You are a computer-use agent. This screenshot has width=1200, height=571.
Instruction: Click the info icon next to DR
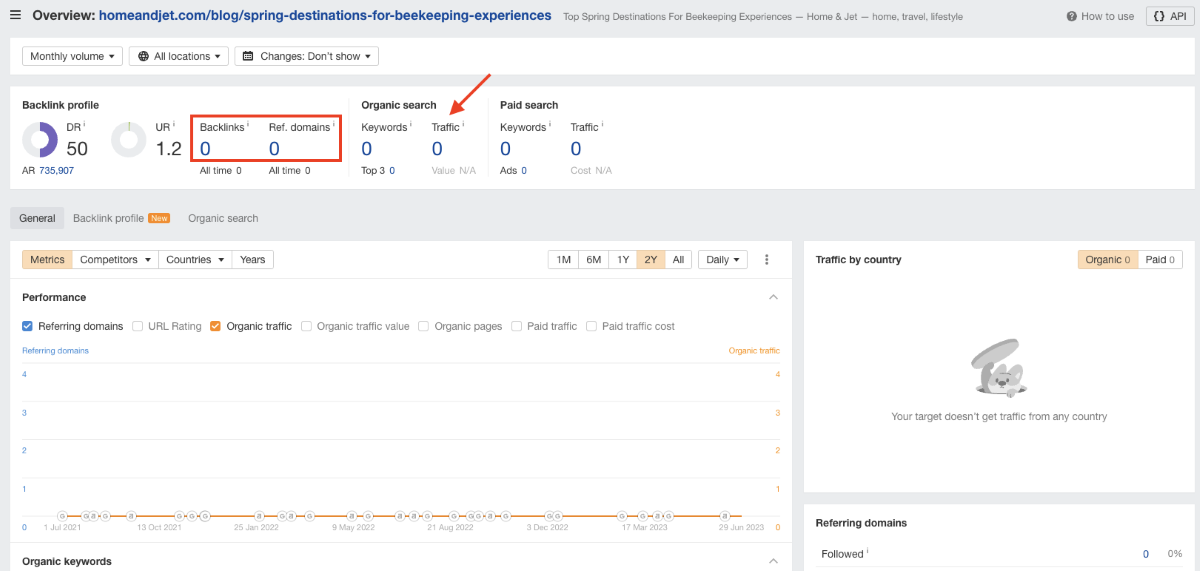[85, 125]
